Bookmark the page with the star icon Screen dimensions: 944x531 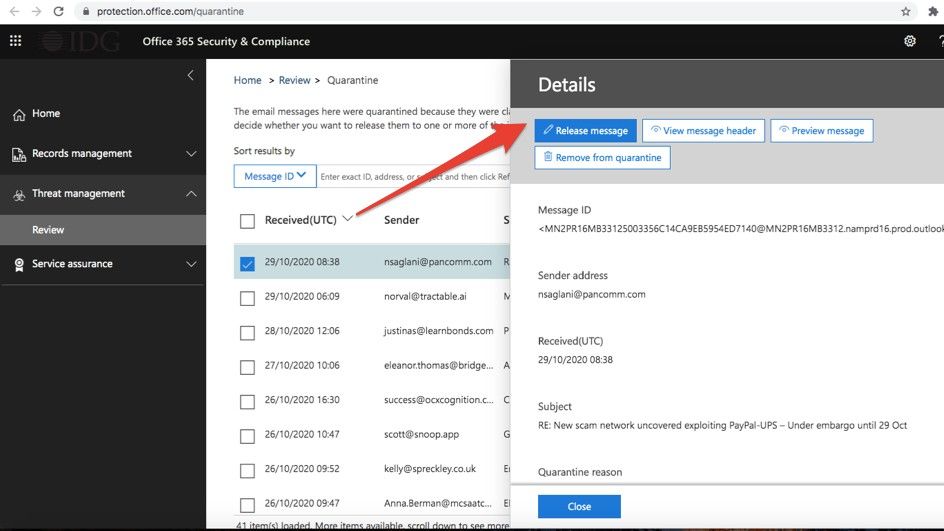click(x=905, y=11)
